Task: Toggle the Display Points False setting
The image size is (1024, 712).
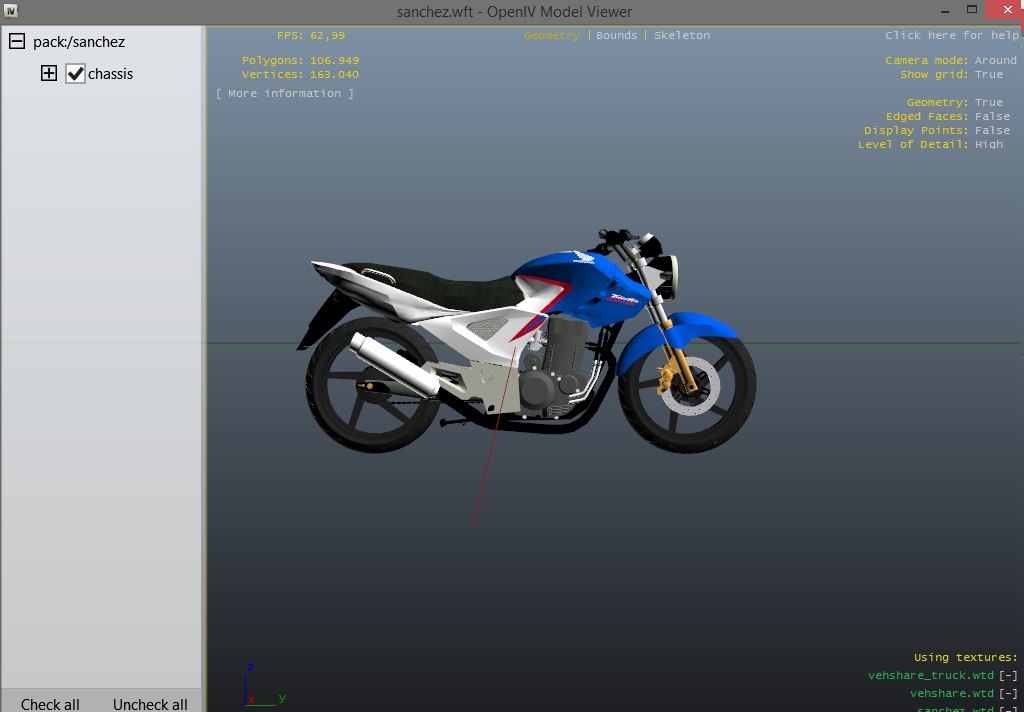Action: point(992,131)
